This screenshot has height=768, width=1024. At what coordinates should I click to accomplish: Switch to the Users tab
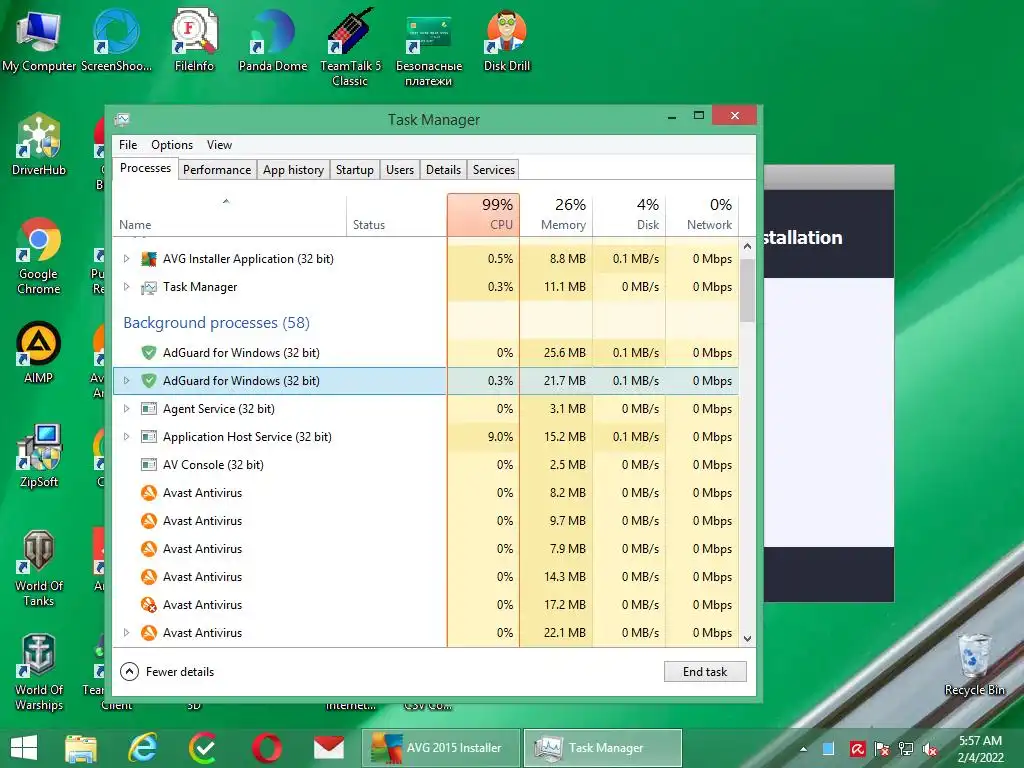tap(400, 170)
